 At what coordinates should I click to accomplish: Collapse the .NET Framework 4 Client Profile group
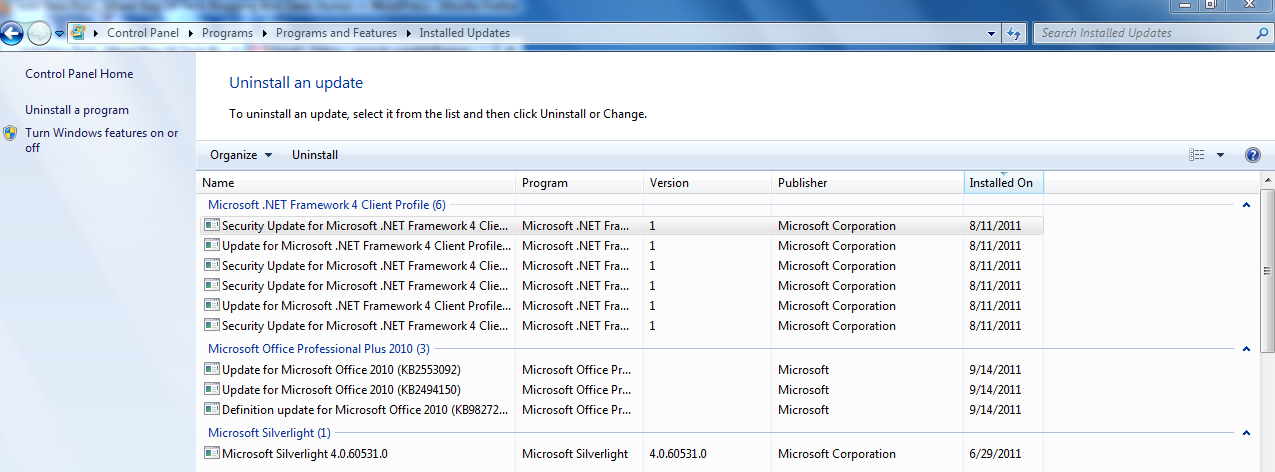click(x=1246, y=205)
